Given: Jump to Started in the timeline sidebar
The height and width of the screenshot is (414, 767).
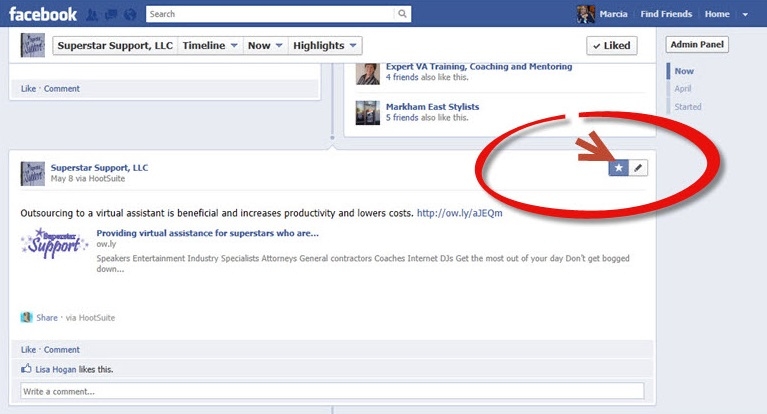Looking at the screenshot, I should (x=688, y=107).
